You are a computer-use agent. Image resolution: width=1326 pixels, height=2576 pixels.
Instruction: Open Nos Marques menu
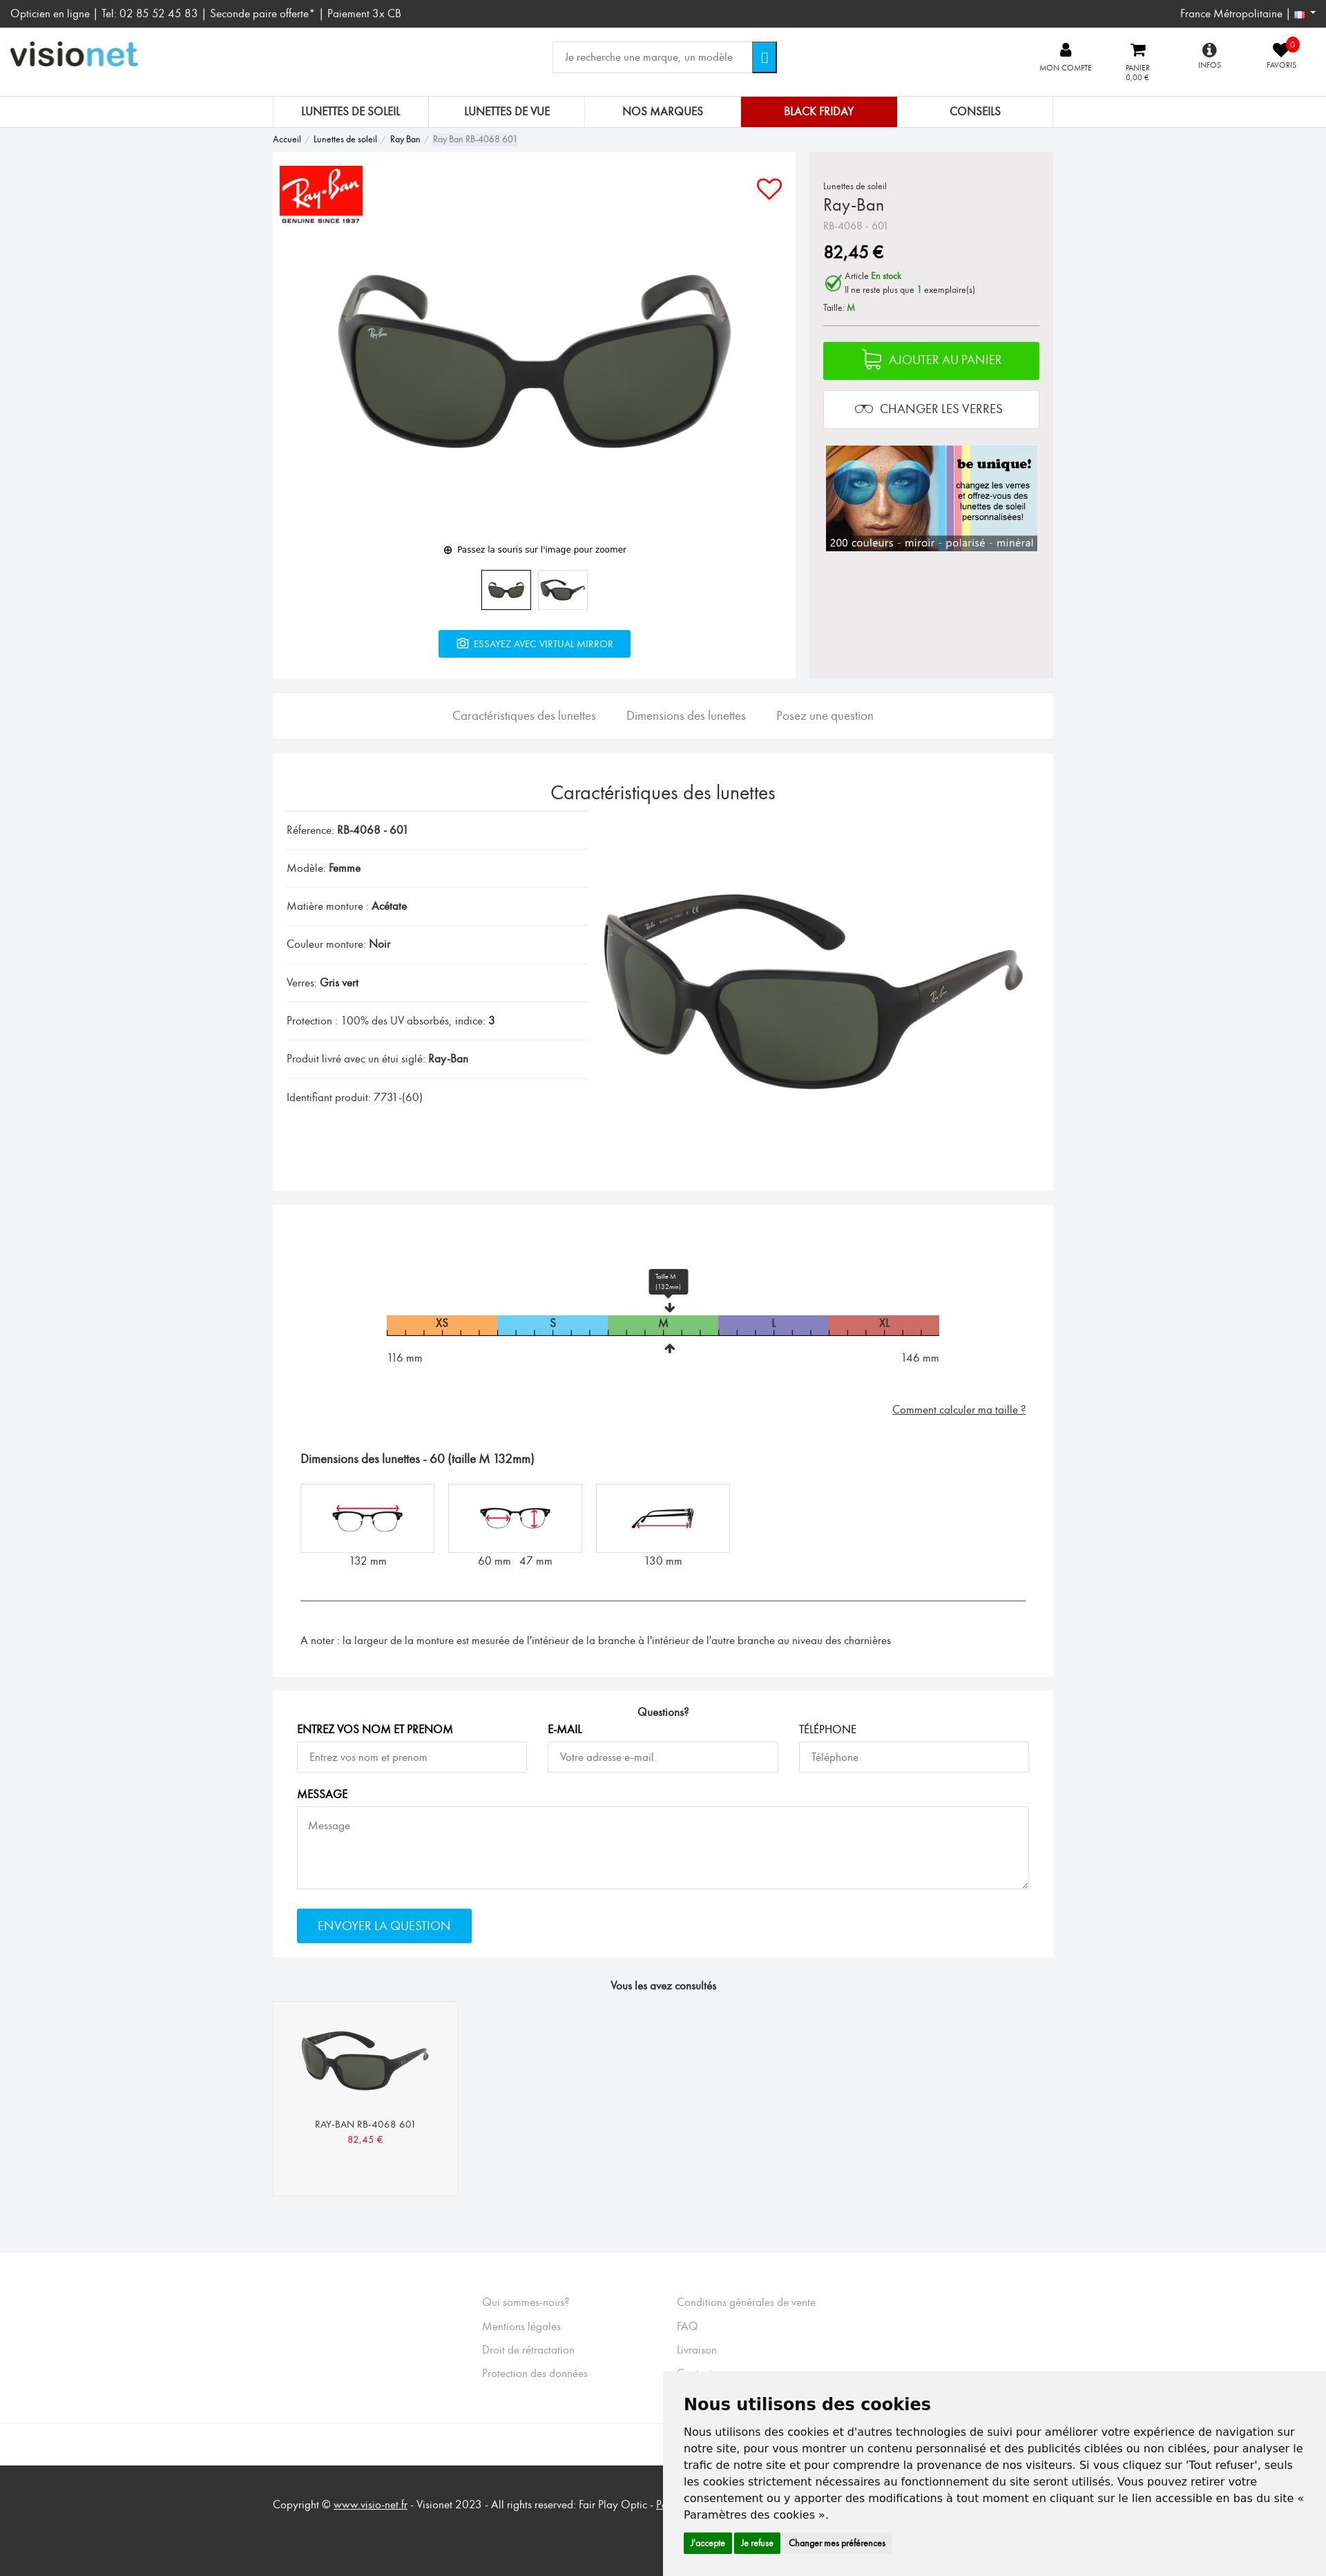point(663,111)
